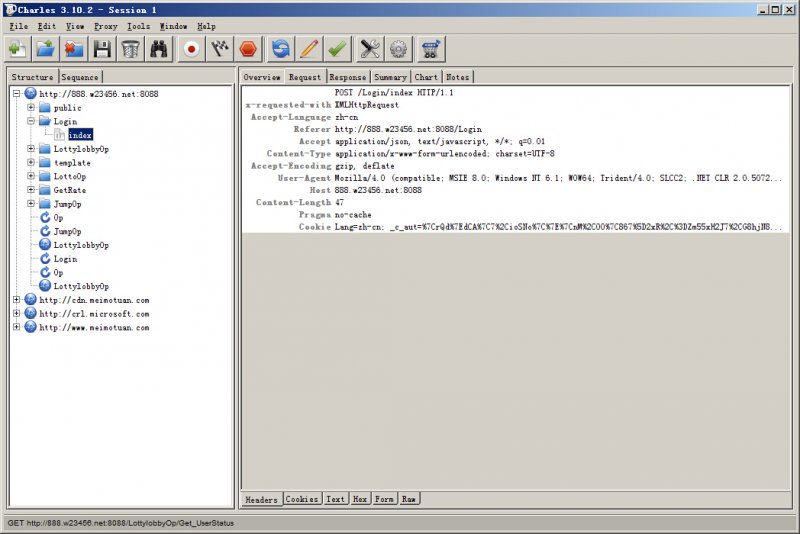Collapse the Login folder node
The image size is (800, 534).
[31, 121]
